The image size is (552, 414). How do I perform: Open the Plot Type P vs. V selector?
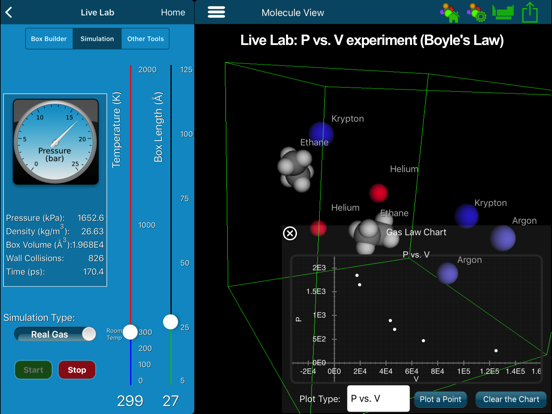point(378,399)
